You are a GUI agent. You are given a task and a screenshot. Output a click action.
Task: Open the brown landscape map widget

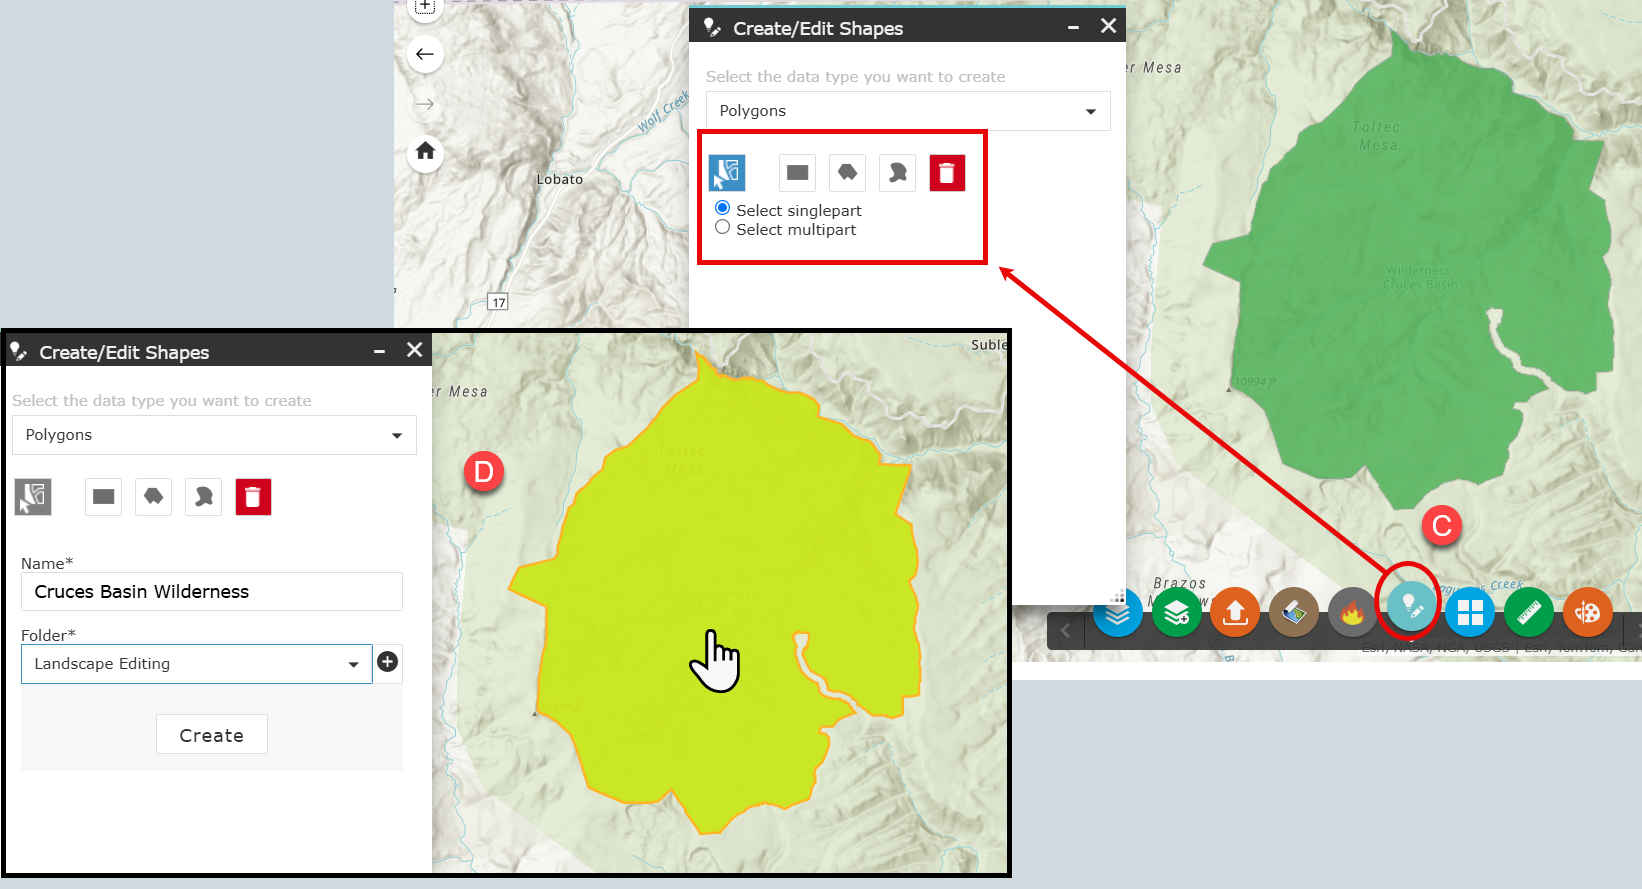pos(1293,612)
